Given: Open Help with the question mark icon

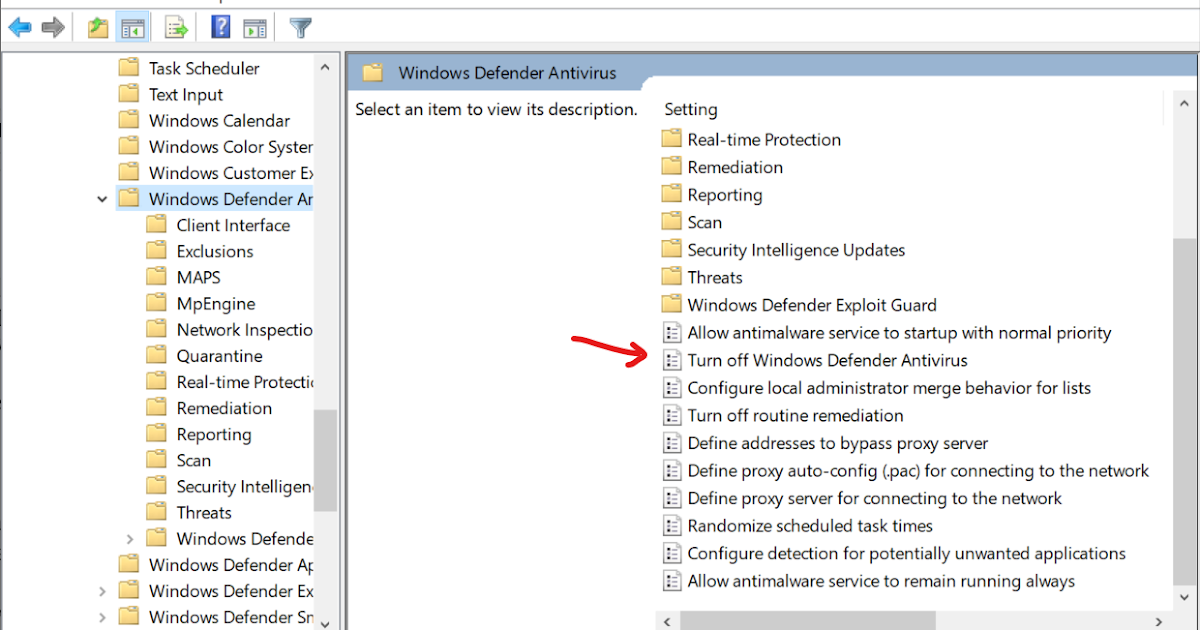Looking at the screenshot, I should 222,27.
